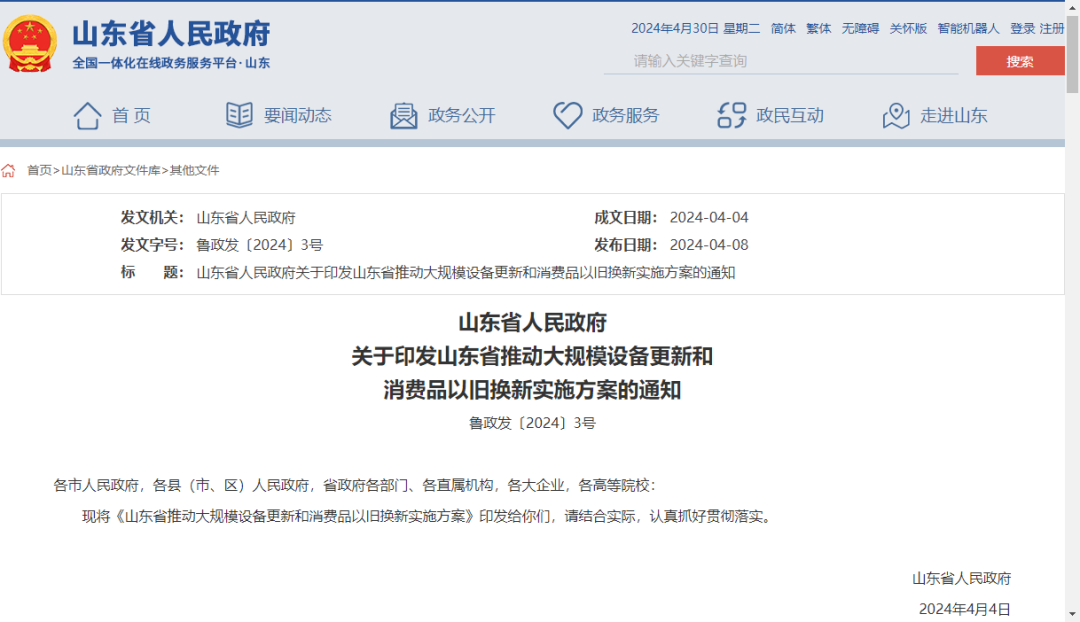Click the map pin icon beside 走进山东
This screenshot has height=622, width=1080.
[x=896, y=116]
